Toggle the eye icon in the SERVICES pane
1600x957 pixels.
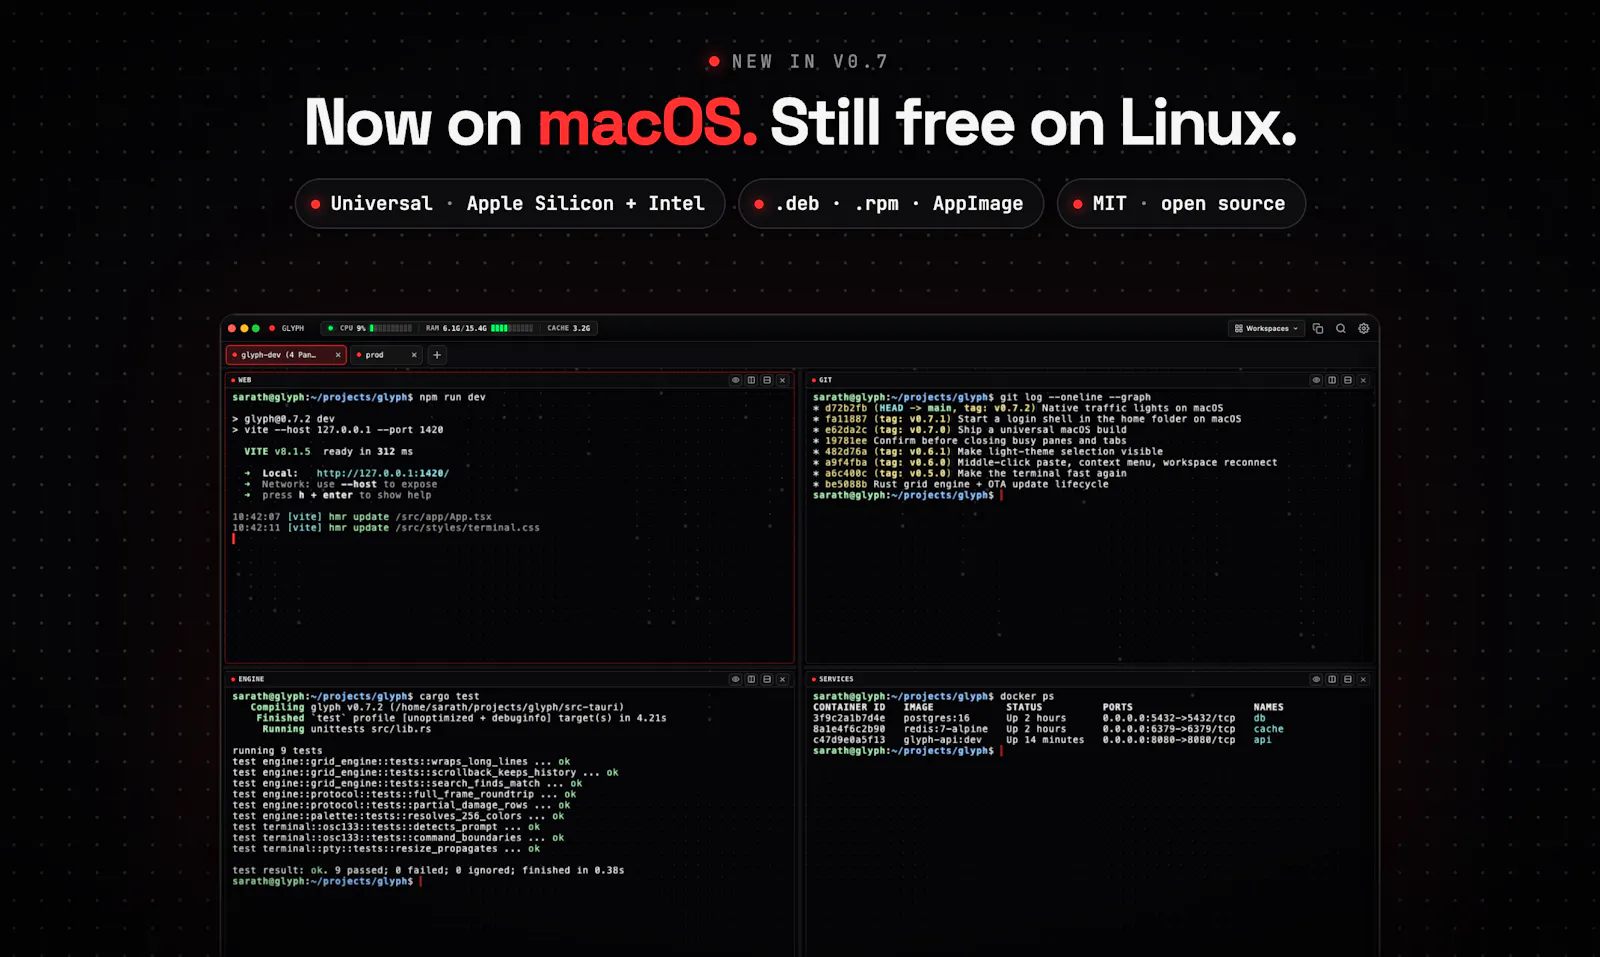click(x=1316, y=679)
